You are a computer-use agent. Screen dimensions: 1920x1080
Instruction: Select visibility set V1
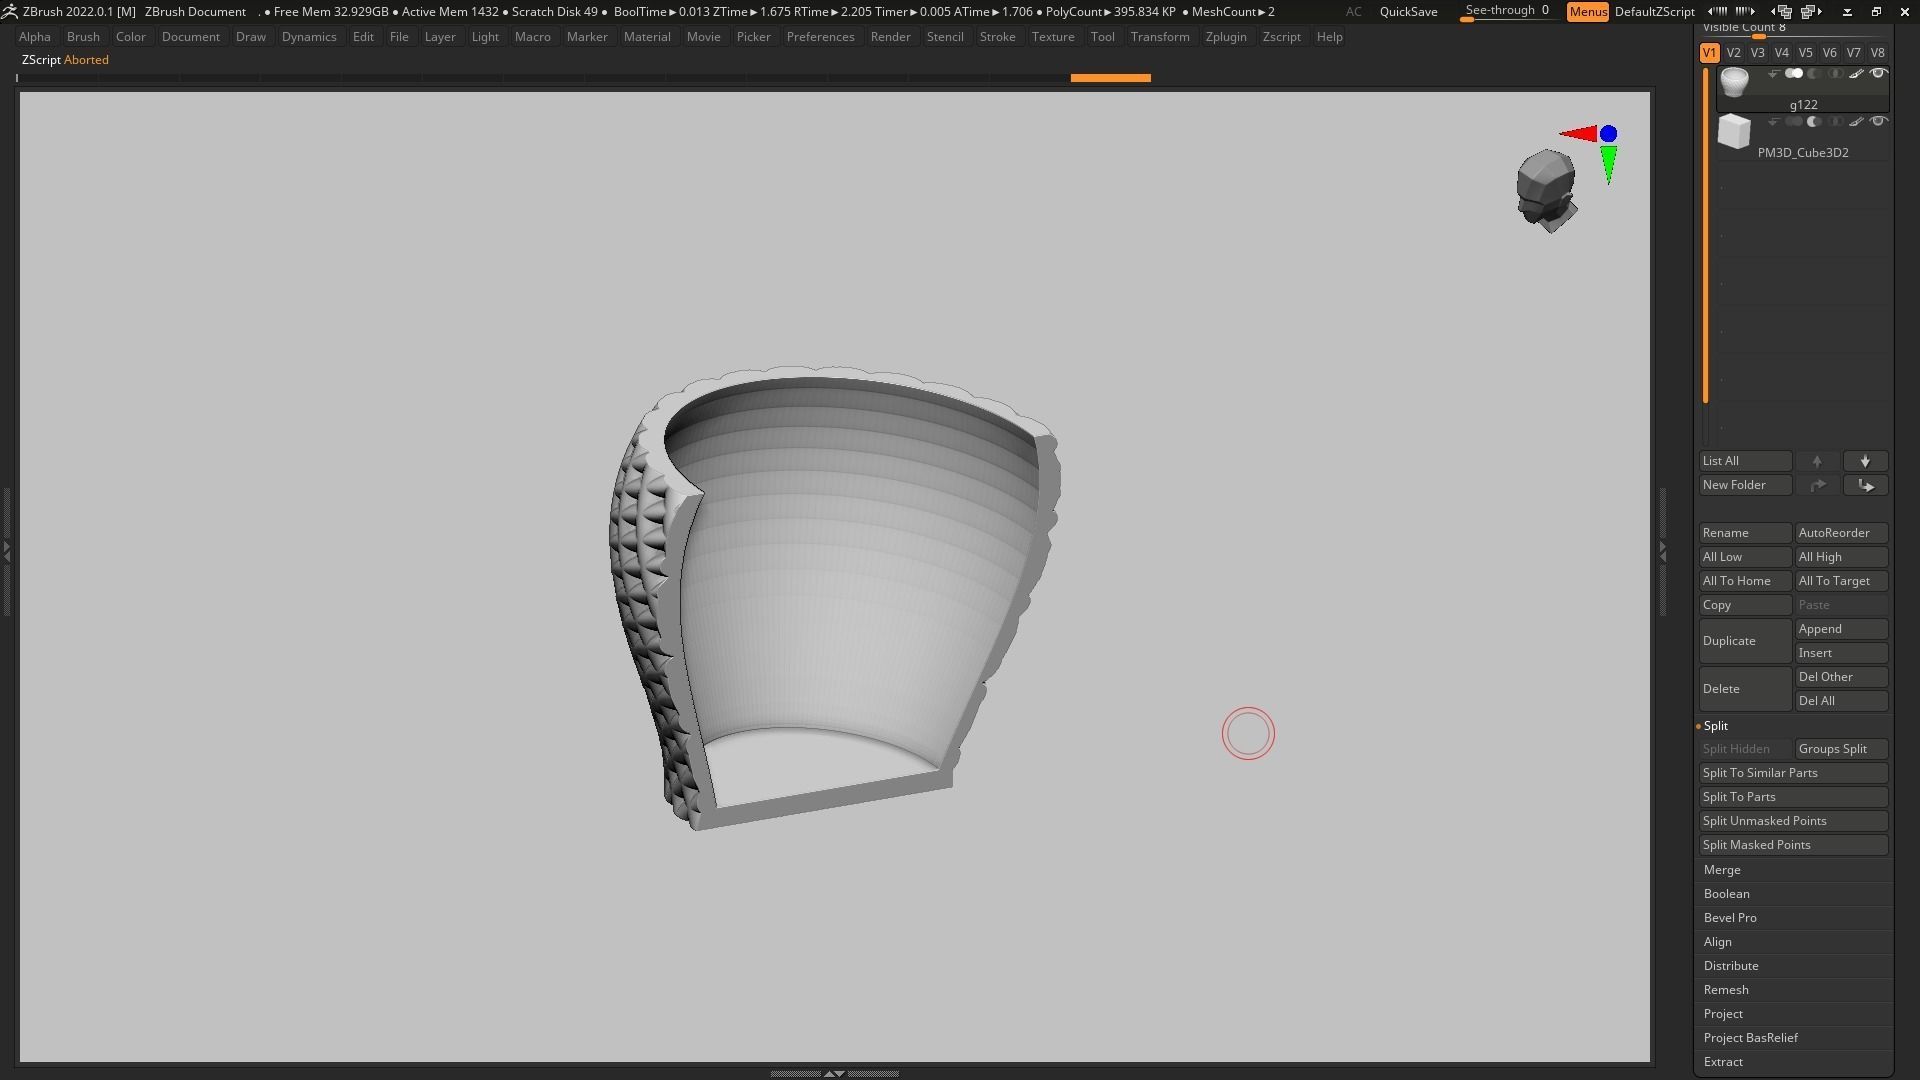(1709, 53)
